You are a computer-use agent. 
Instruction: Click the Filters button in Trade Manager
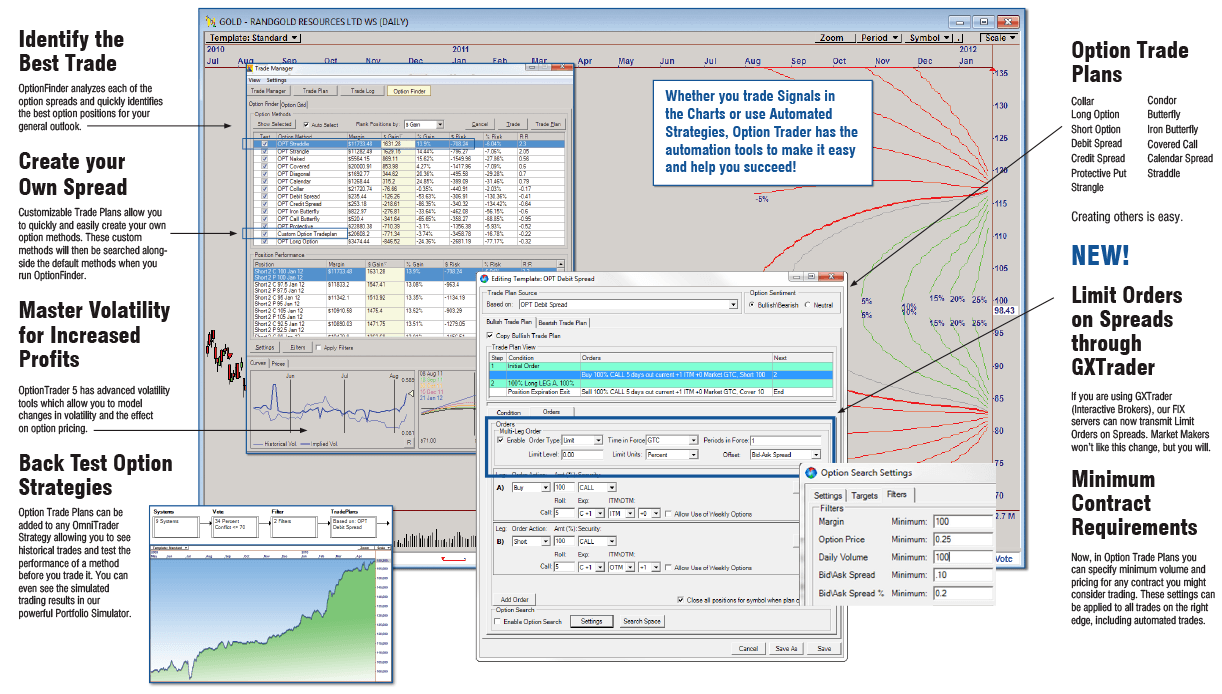[x=298, y=347]
